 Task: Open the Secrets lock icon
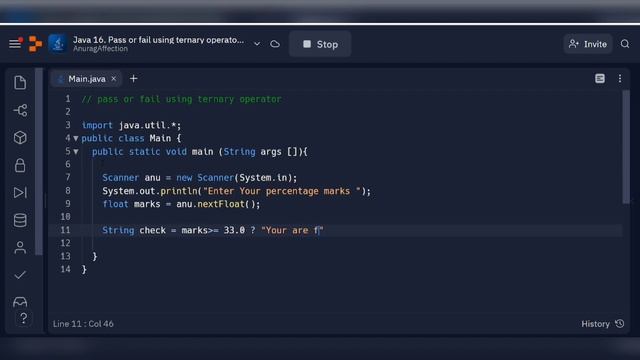[x=20, y=165]
